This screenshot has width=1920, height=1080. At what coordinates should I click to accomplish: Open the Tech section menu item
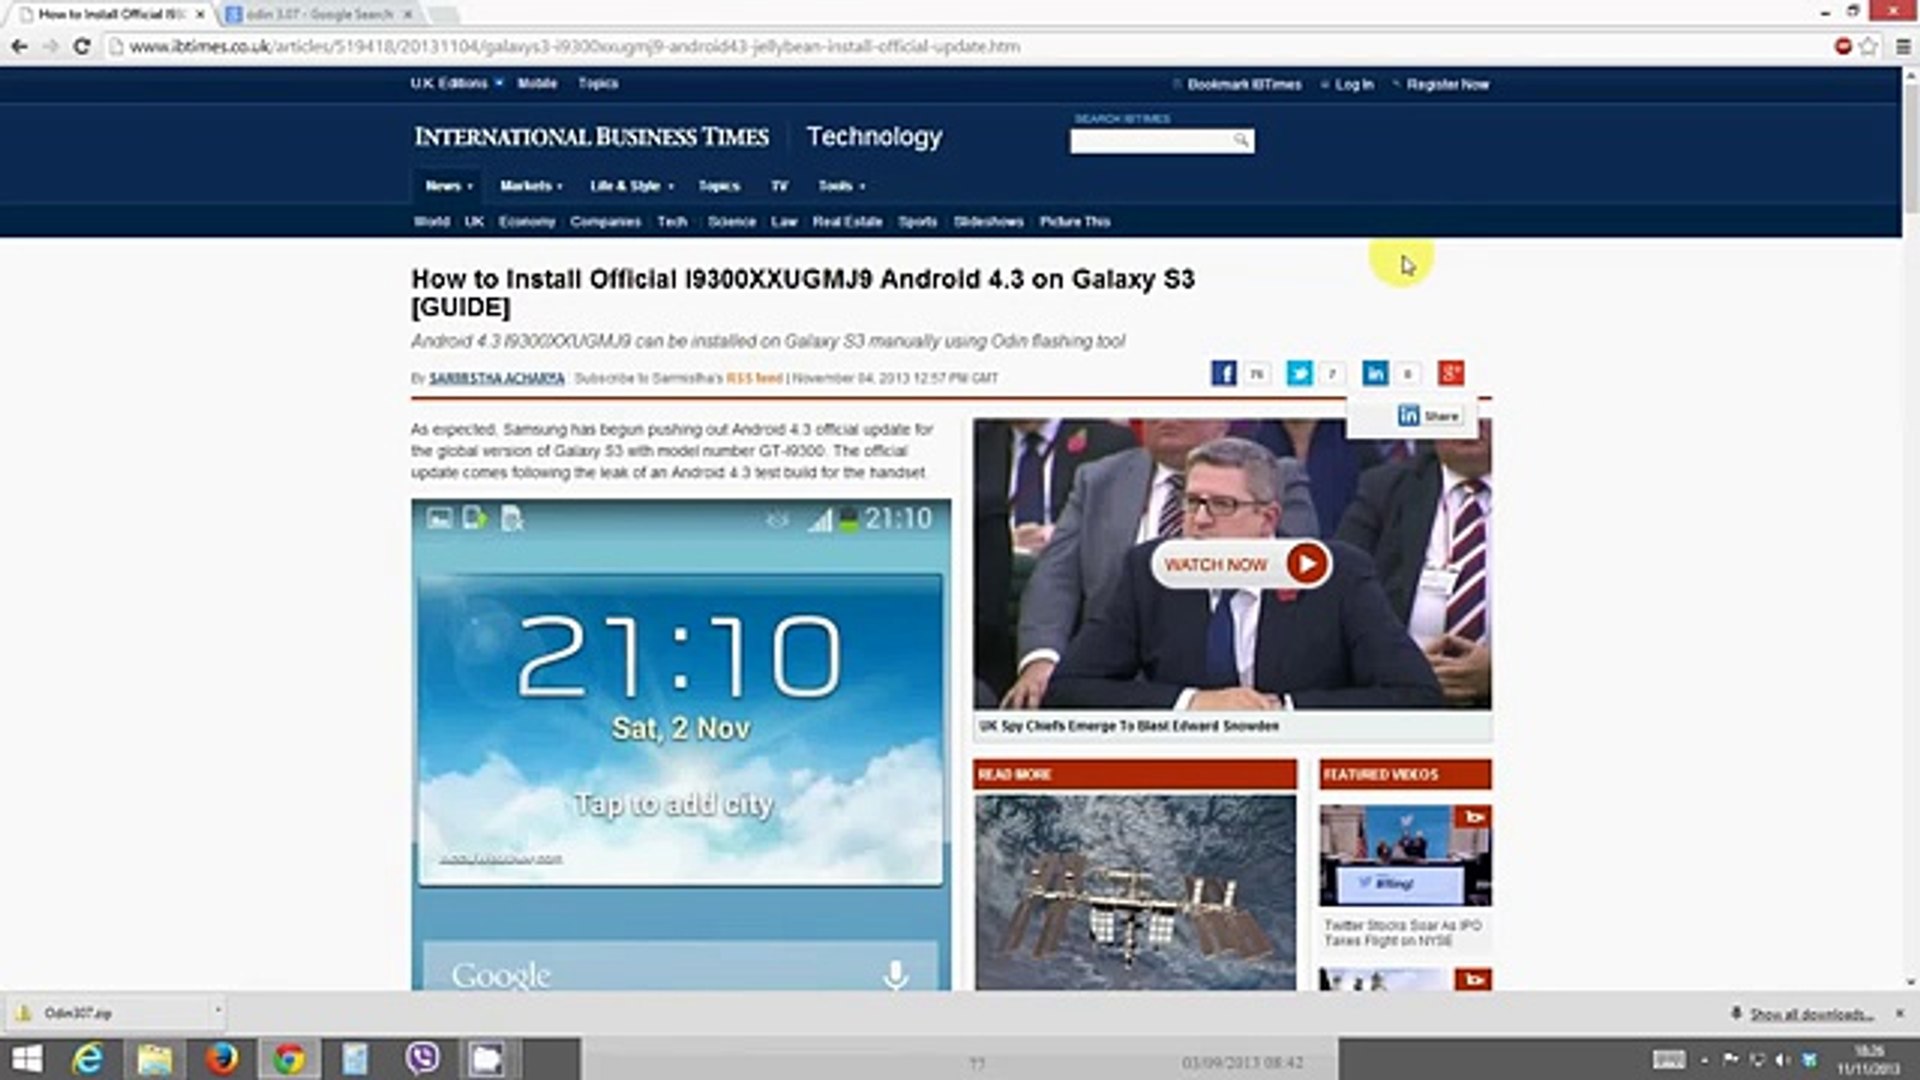point(672,221)
